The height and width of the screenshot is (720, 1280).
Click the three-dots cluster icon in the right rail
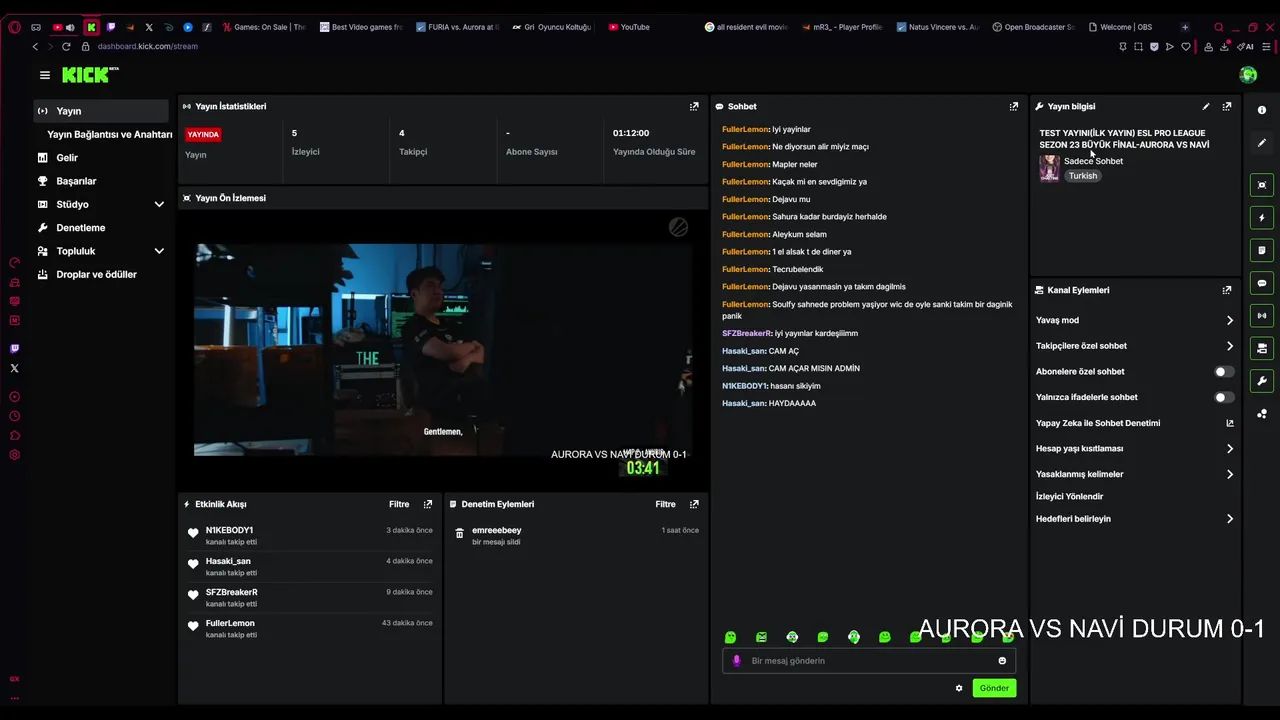[1262, 414]
